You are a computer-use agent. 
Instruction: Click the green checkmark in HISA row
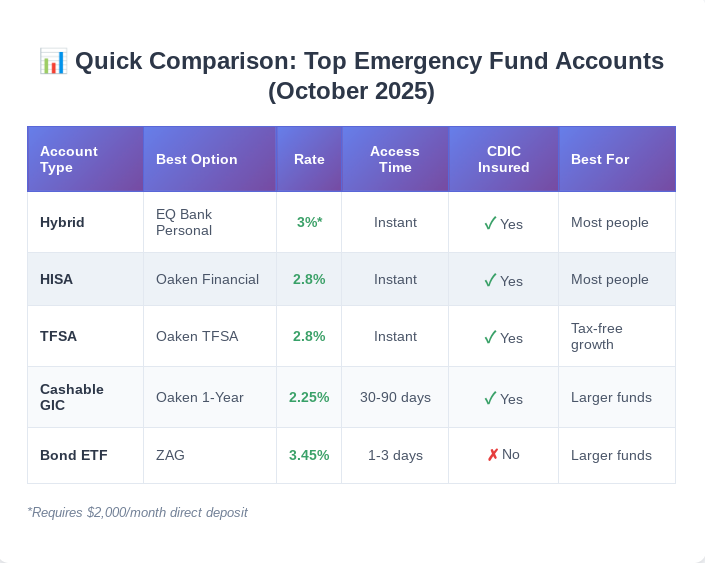click(490, 280)
